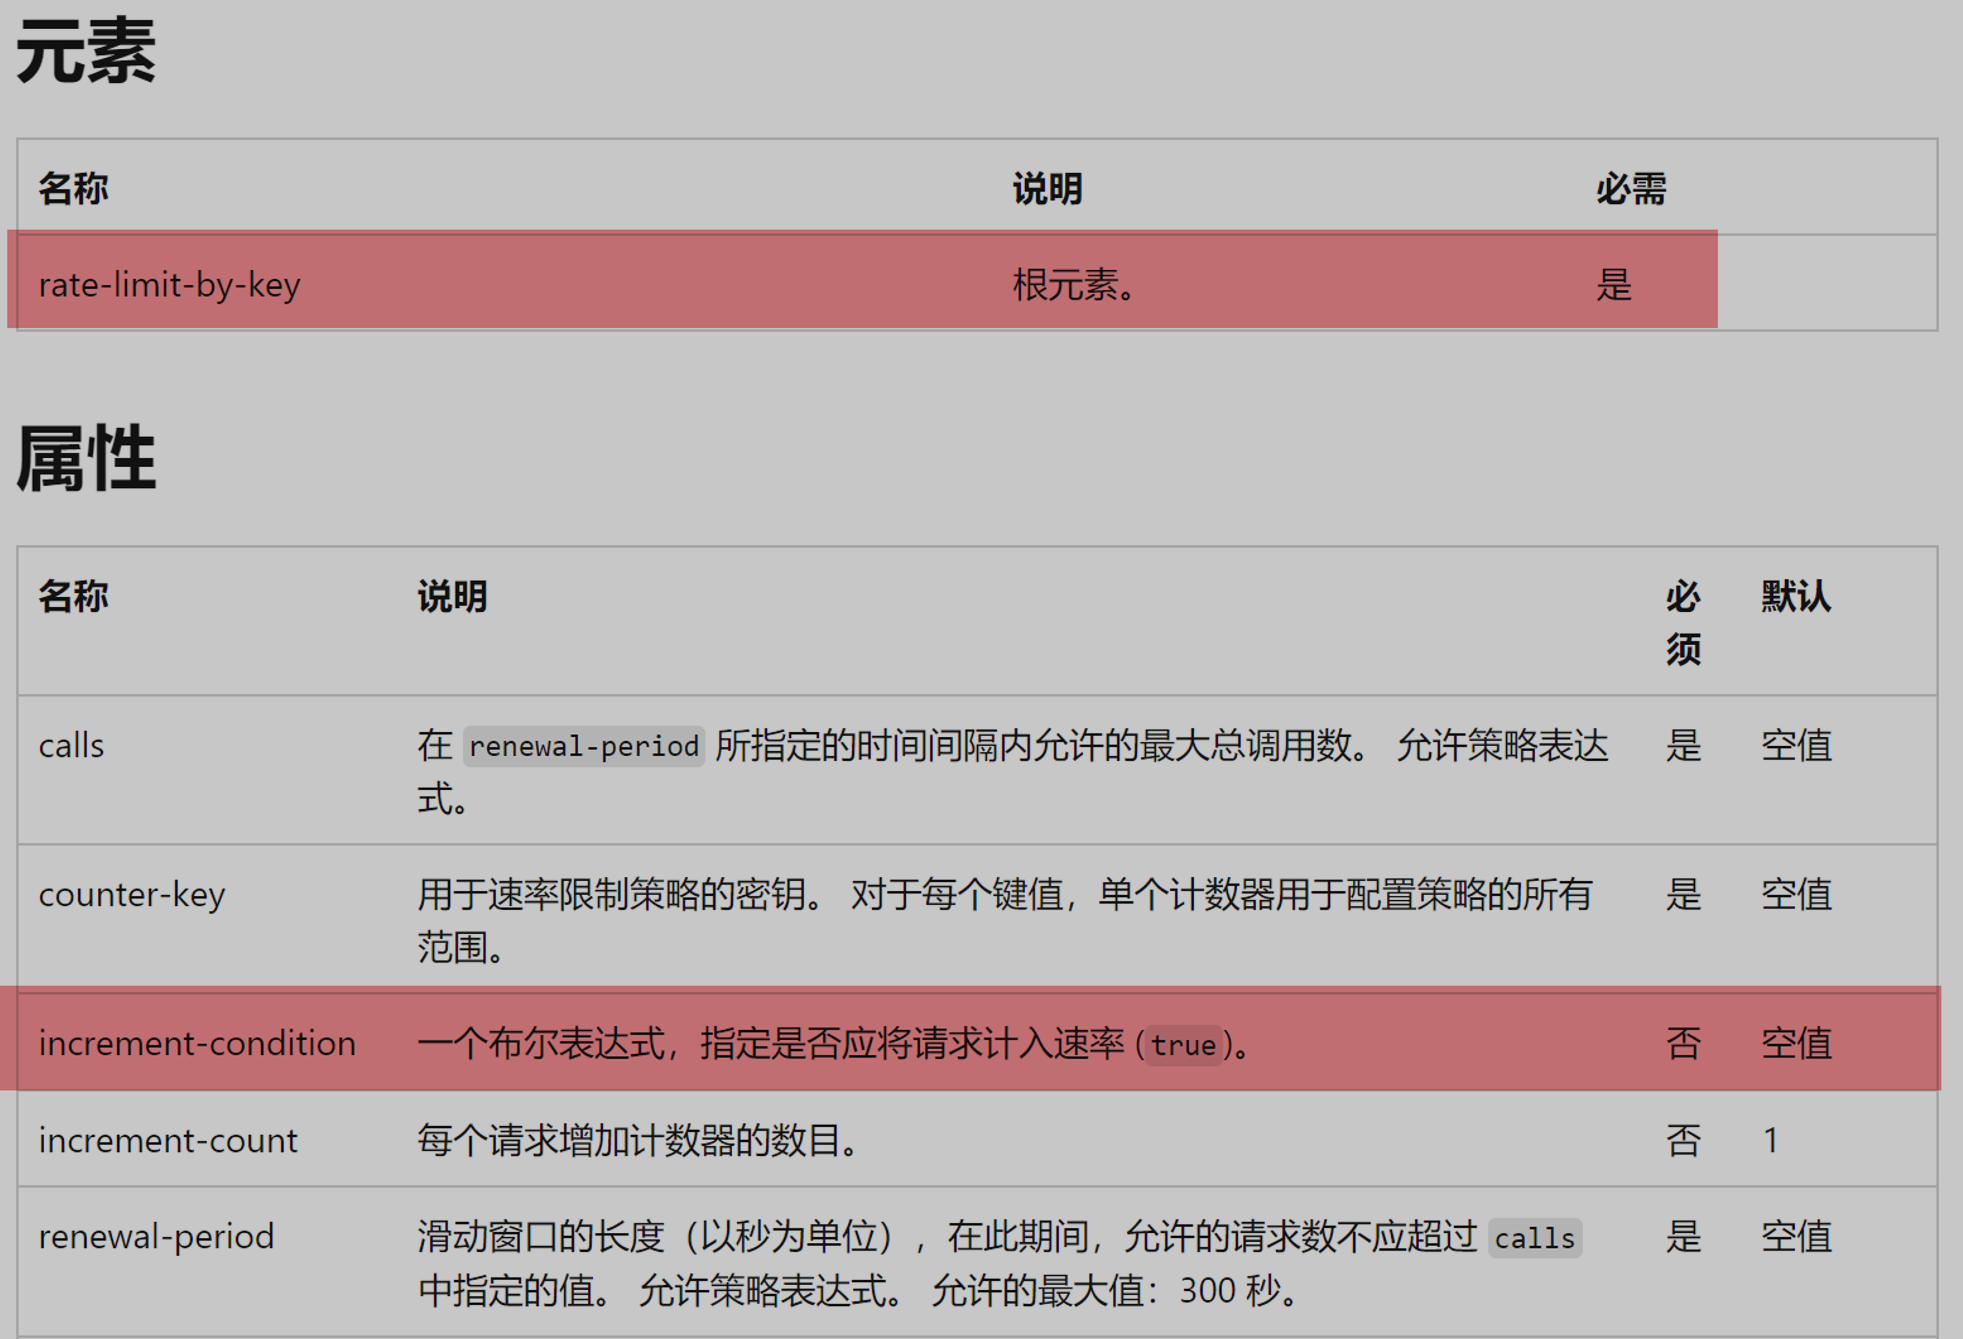Image resolution: width=1963 pixels, height=1339 pixels.
Task: Click the 元素 section heading
Action: (86, 52)
